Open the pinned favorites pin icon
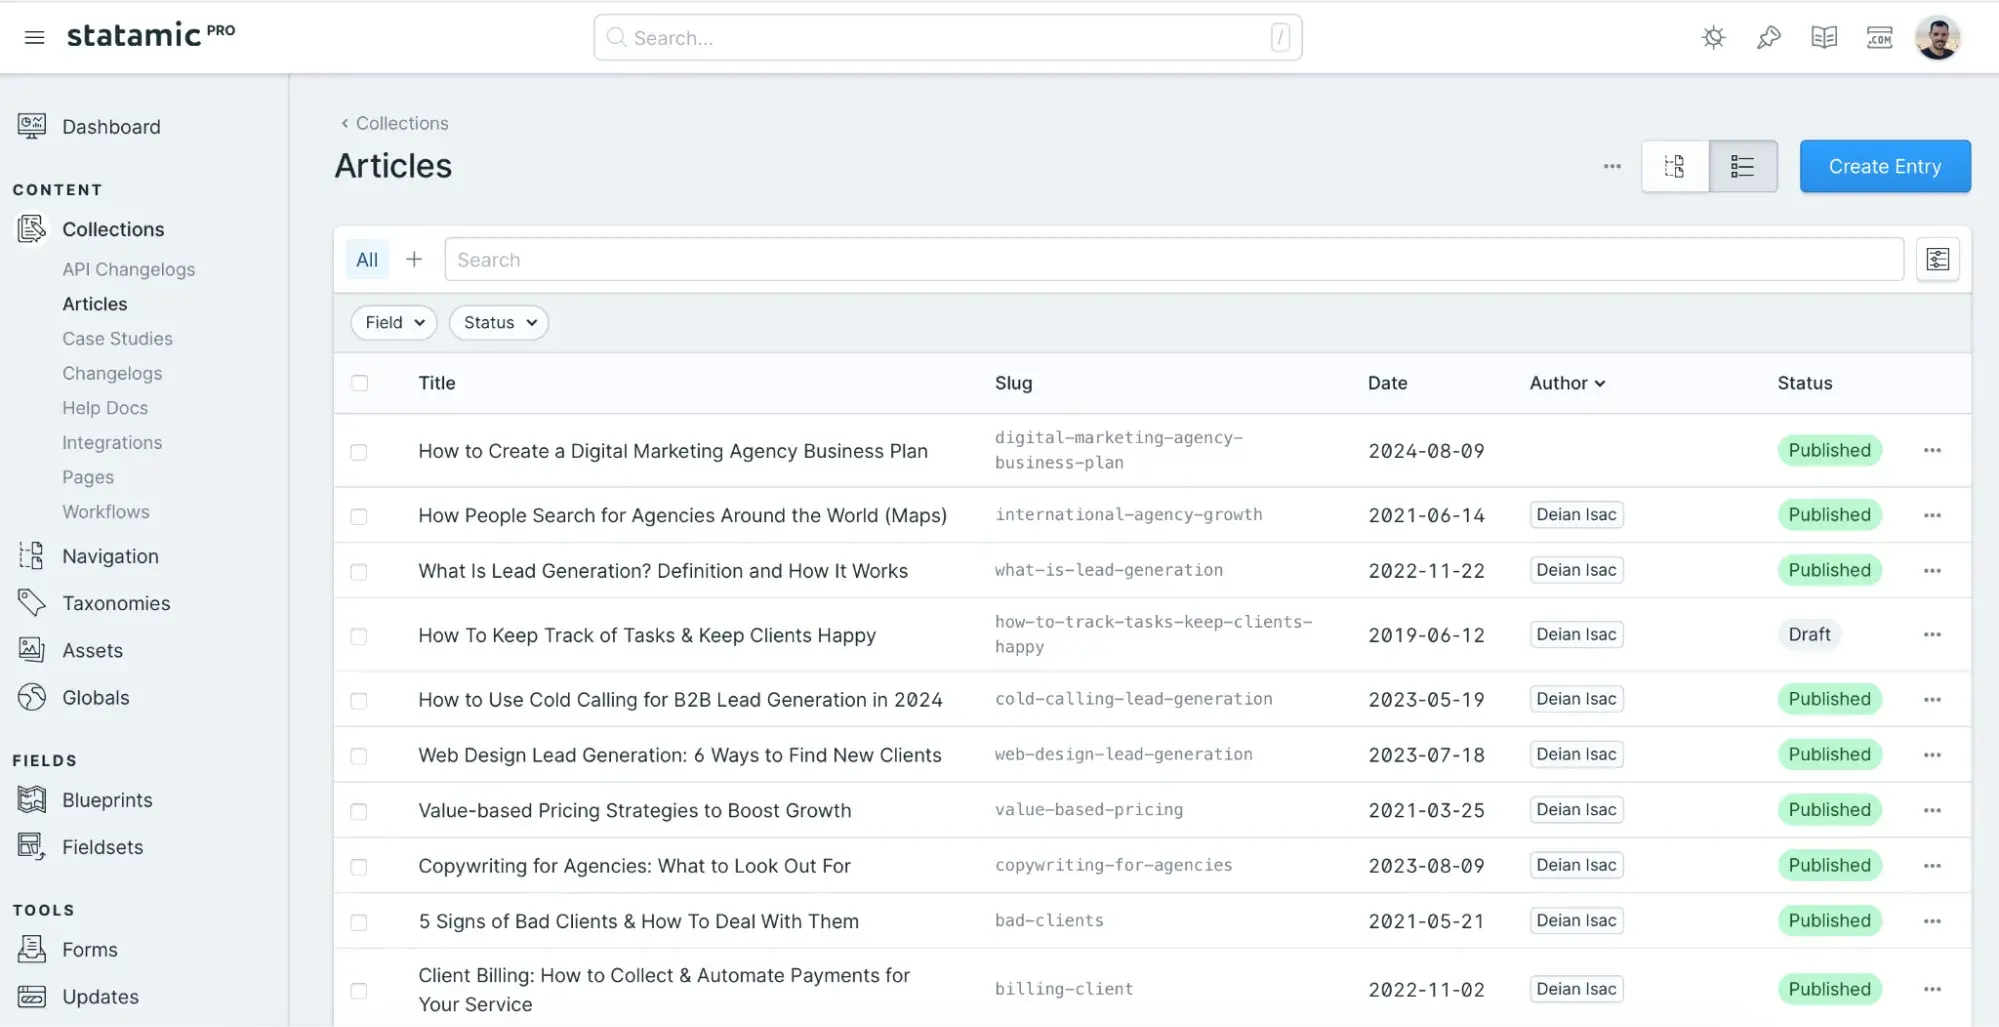The width and height of the screenshot is (1999, 1027). click(1768, 38)
